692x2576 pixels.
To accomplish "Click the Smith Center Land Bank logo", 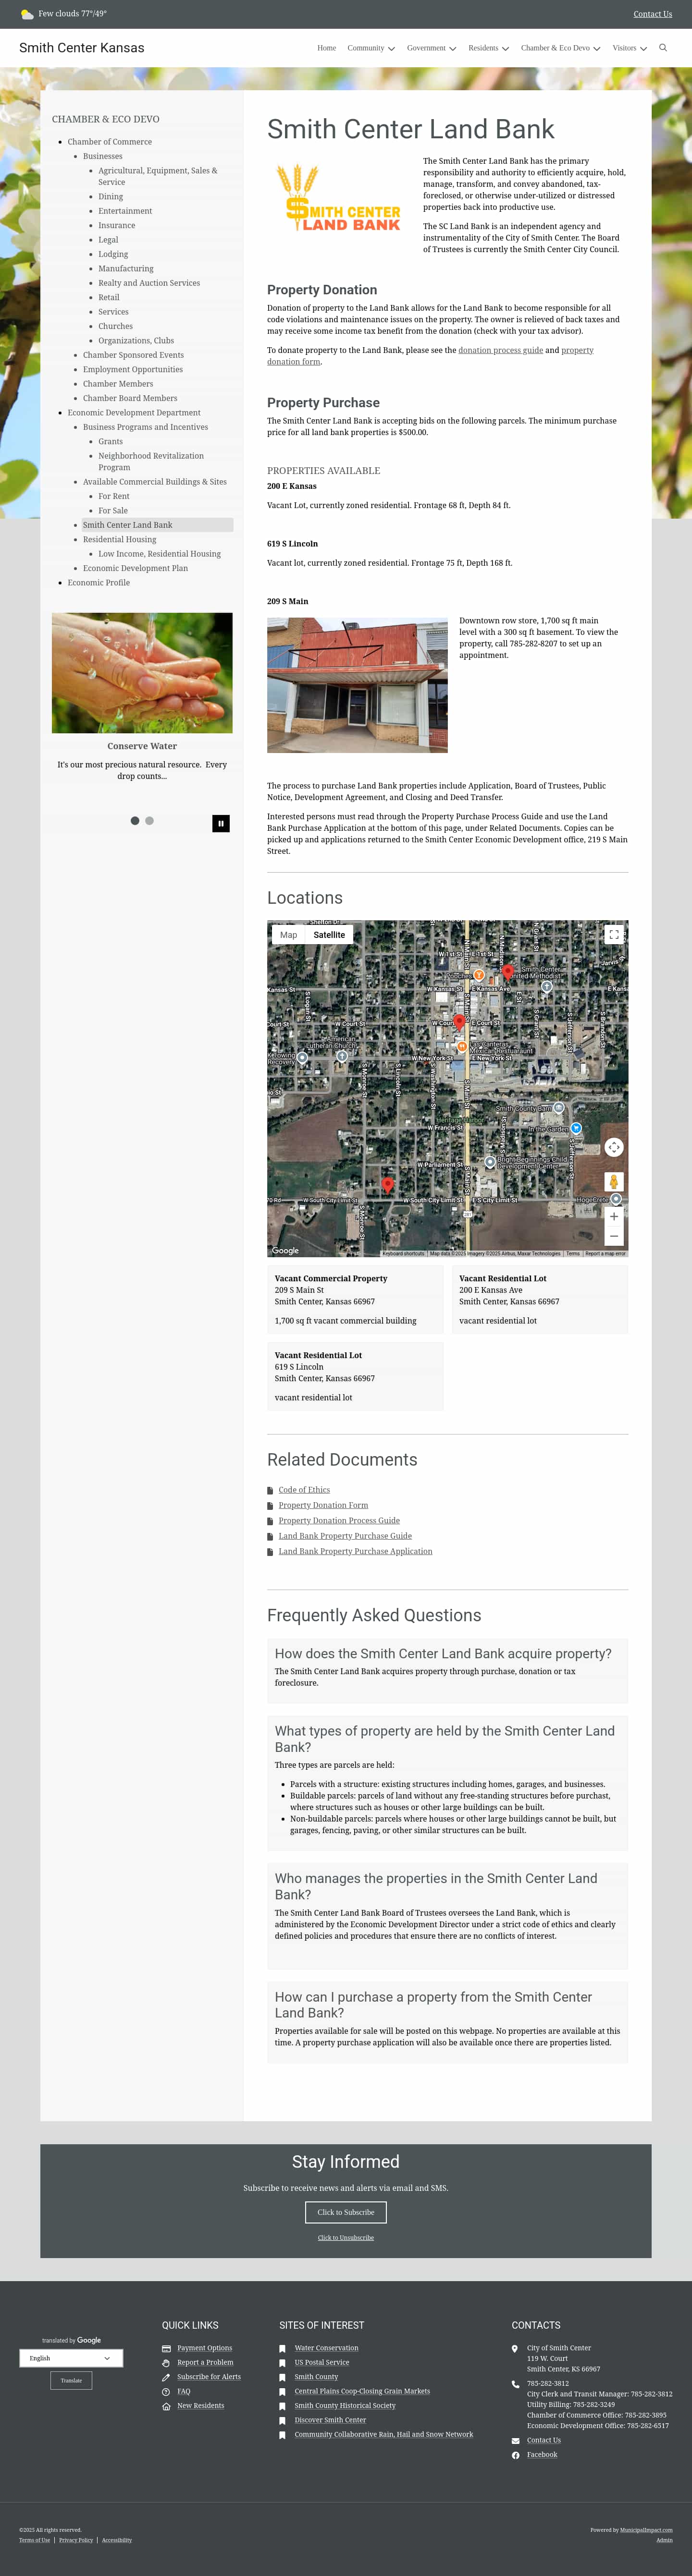I will pyautogui.click(x=338, y=199).
